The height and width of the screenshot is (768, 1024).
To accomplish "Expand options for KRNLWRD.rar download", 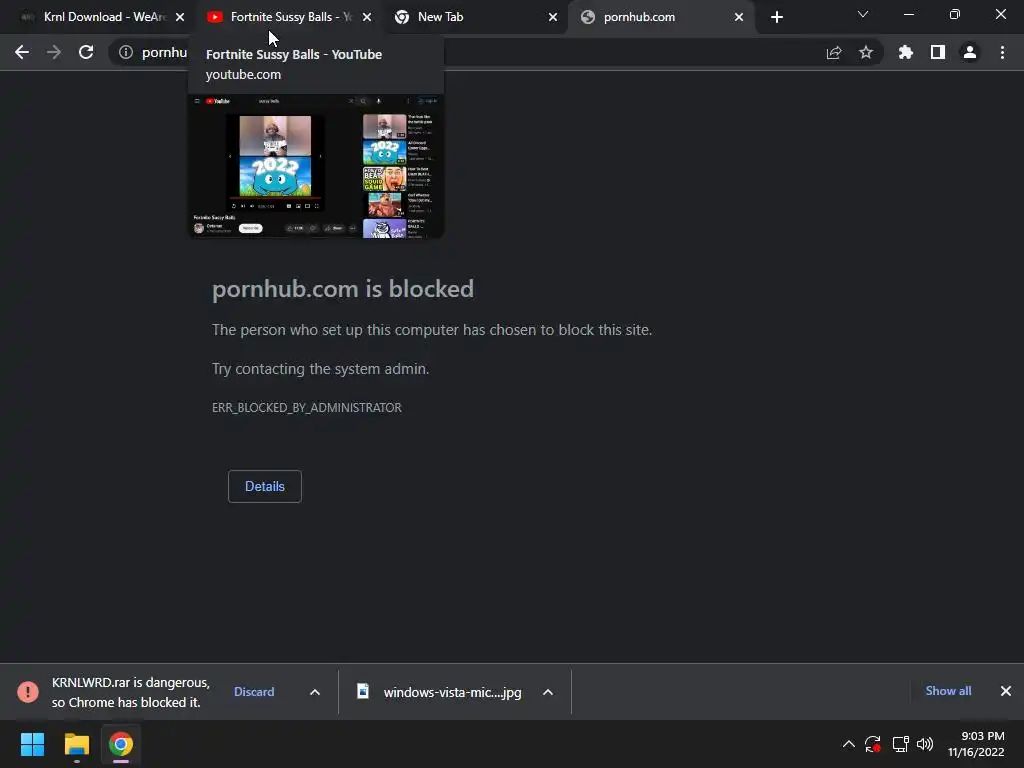I will pos(315,692).
